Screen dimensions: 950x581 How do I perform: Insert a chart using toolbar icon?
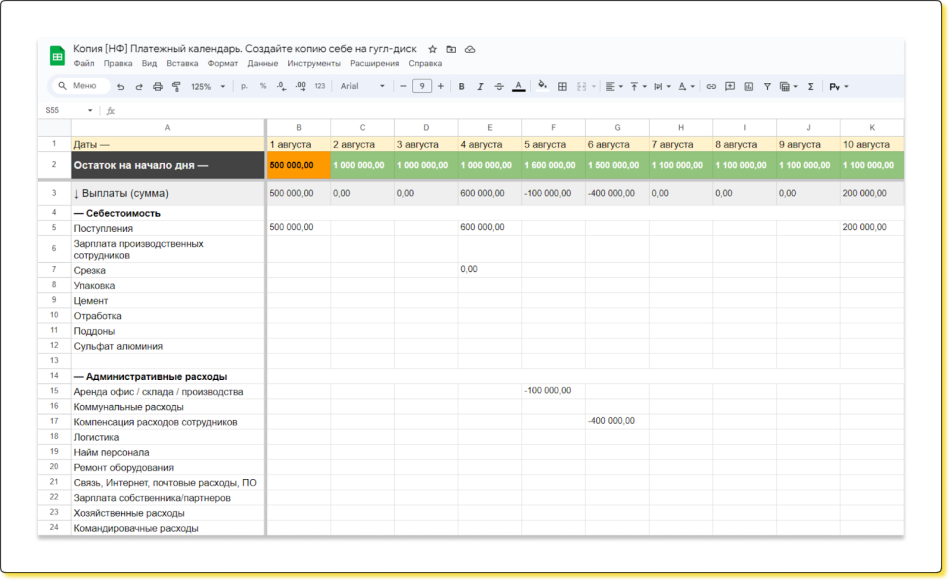pyautogui.click(x=749, y=87)
